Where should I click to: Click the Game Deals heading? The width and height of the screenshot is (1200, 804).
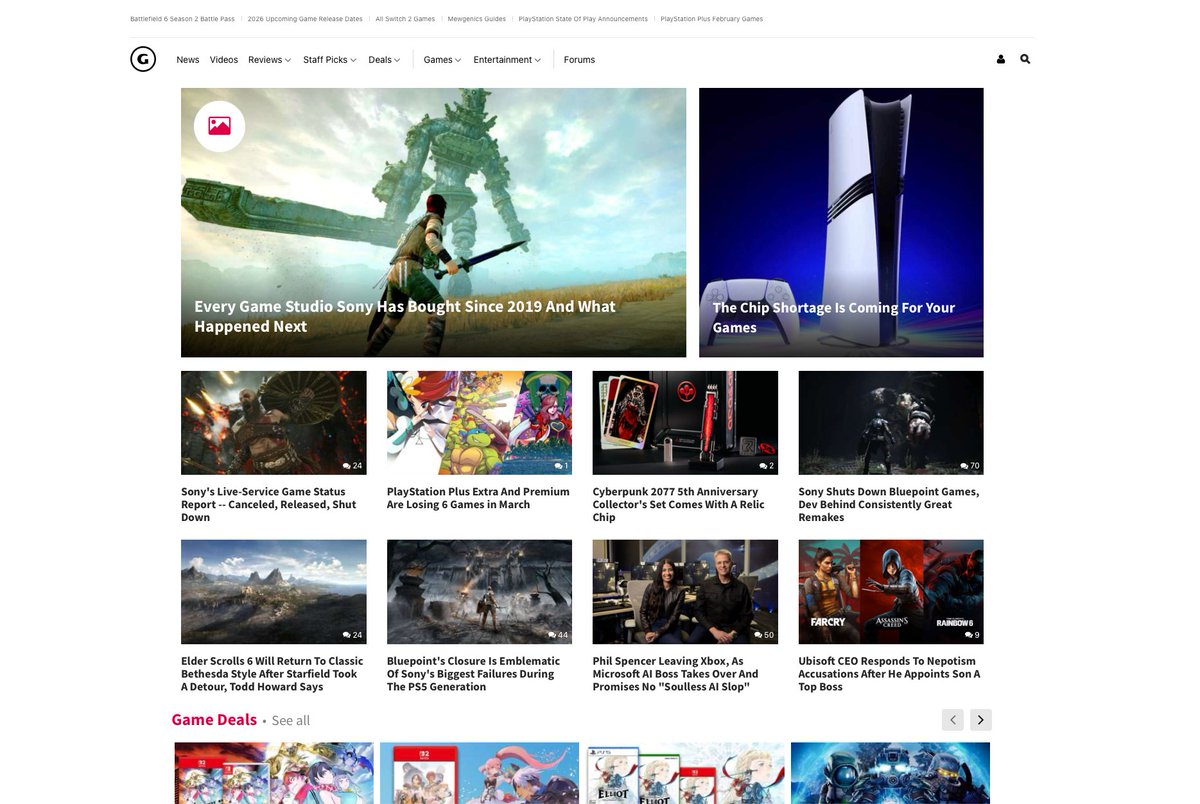point(214,720)
